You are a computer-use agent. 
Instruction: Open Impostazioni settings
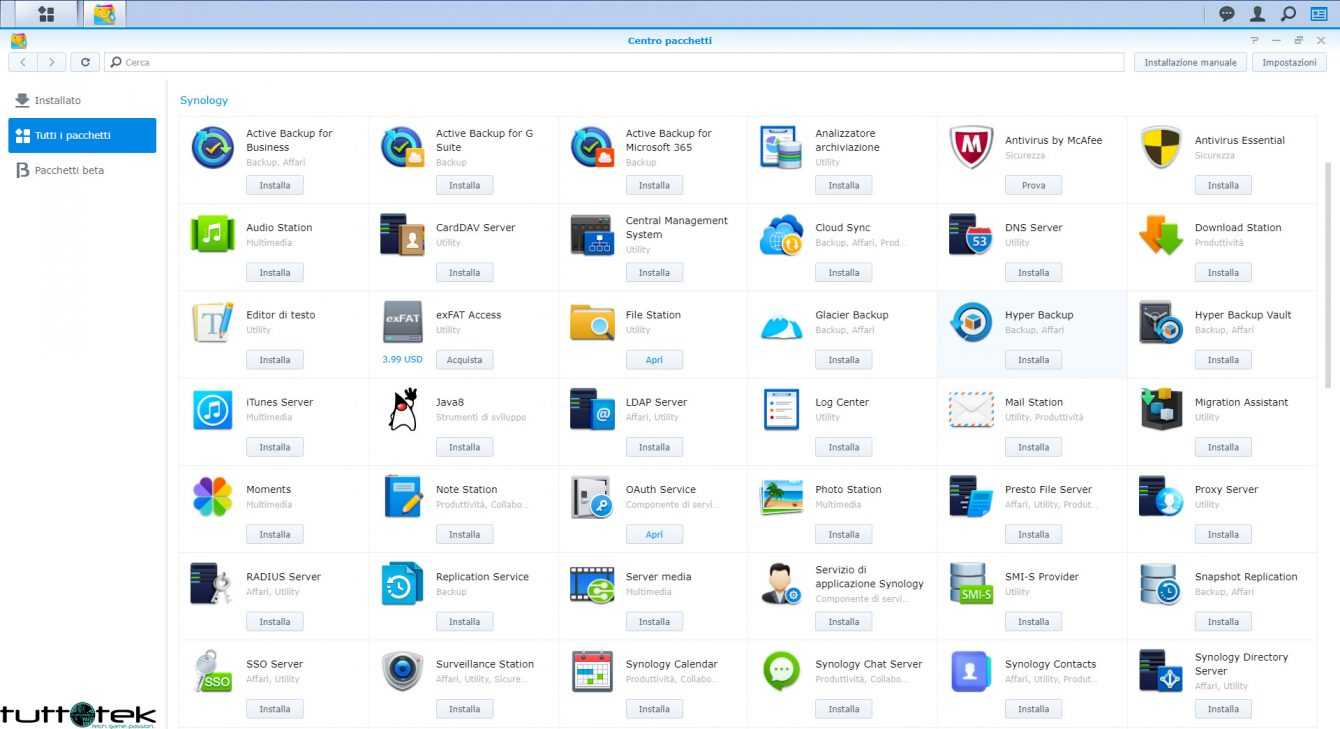1289,62
